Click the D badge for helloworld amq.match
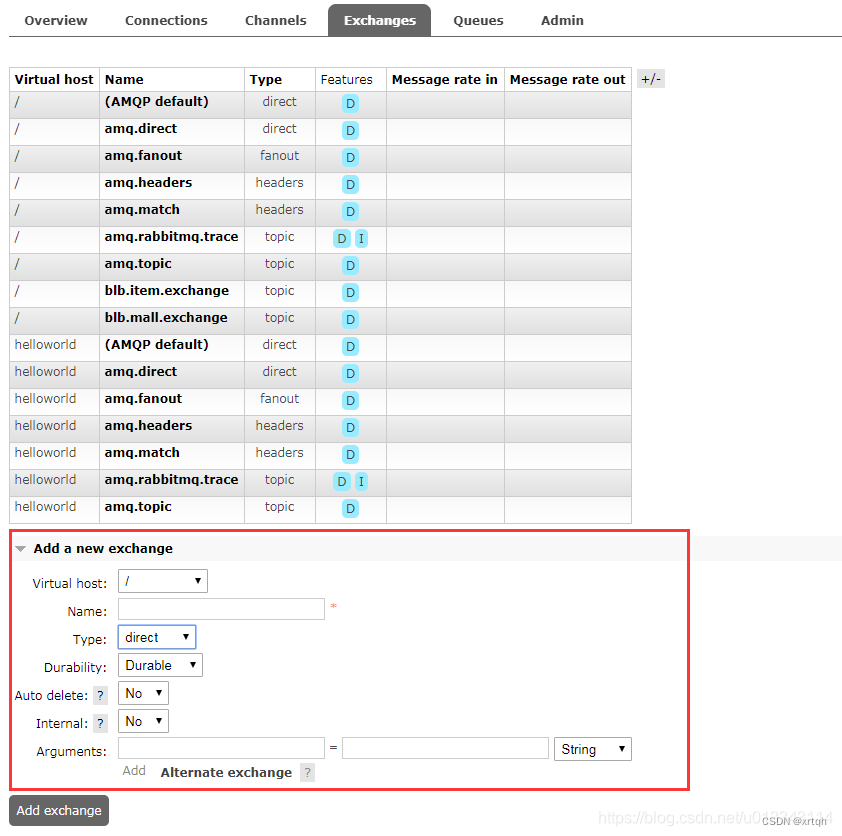 coord(350,454)
